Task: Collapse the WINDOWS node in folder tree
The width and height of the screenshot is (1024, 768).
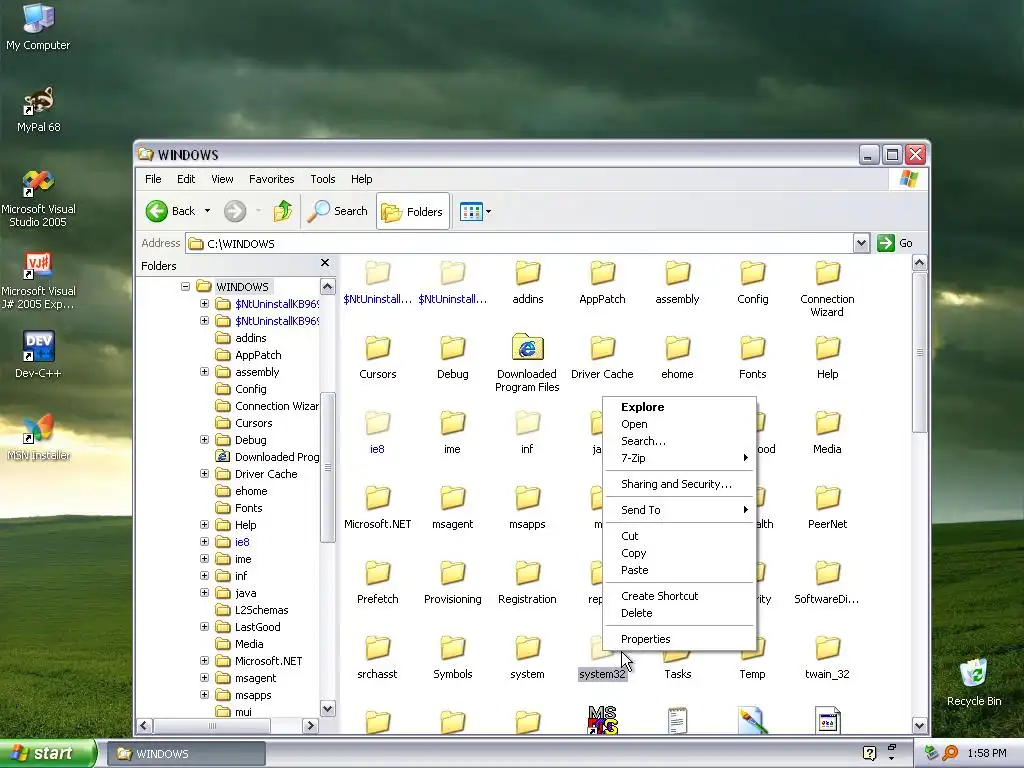Action: 185,286
